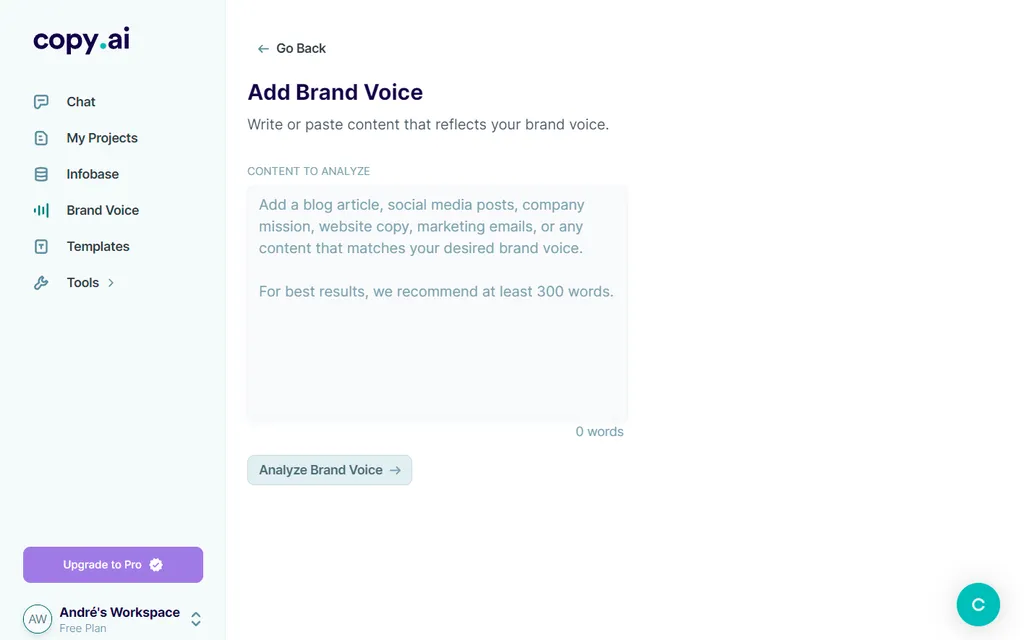This screenshot has height=640, width=1024.
Task: Click the checkmark badge on Upgrade button
Action: pyautogui.click(x=155, y=564)
